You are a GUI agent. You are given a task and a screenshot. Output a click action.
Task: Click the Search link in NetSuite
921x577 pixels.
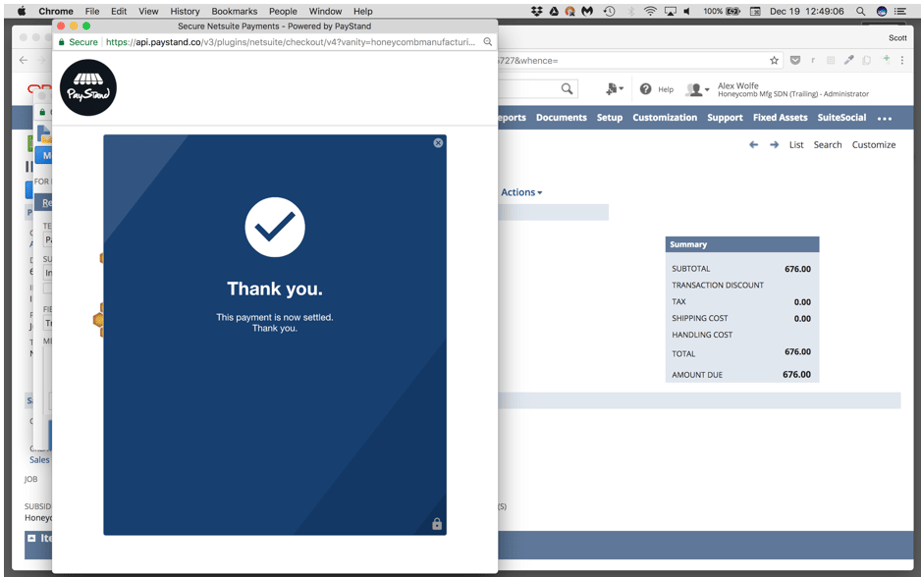[828, 145]
